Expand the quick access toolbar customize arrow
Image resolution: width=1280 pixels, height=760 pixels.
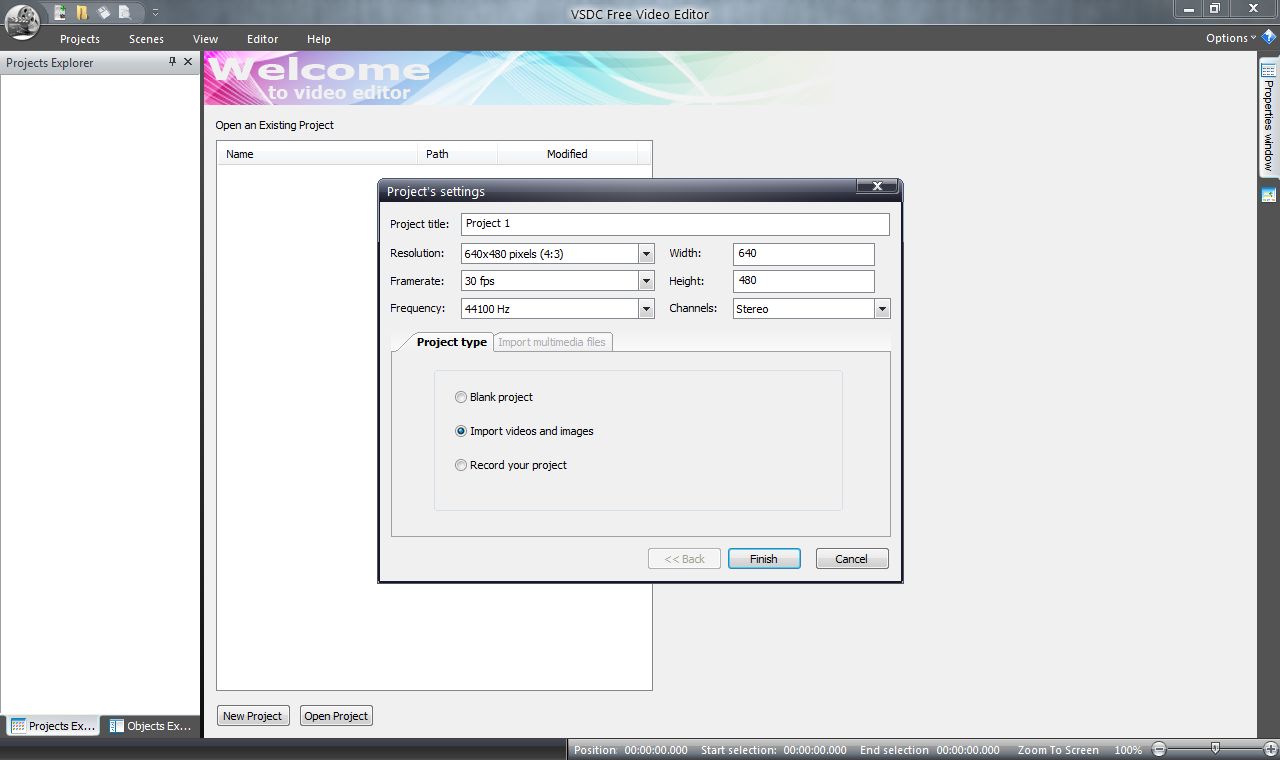pyautogui.click(x=156, y=14)
